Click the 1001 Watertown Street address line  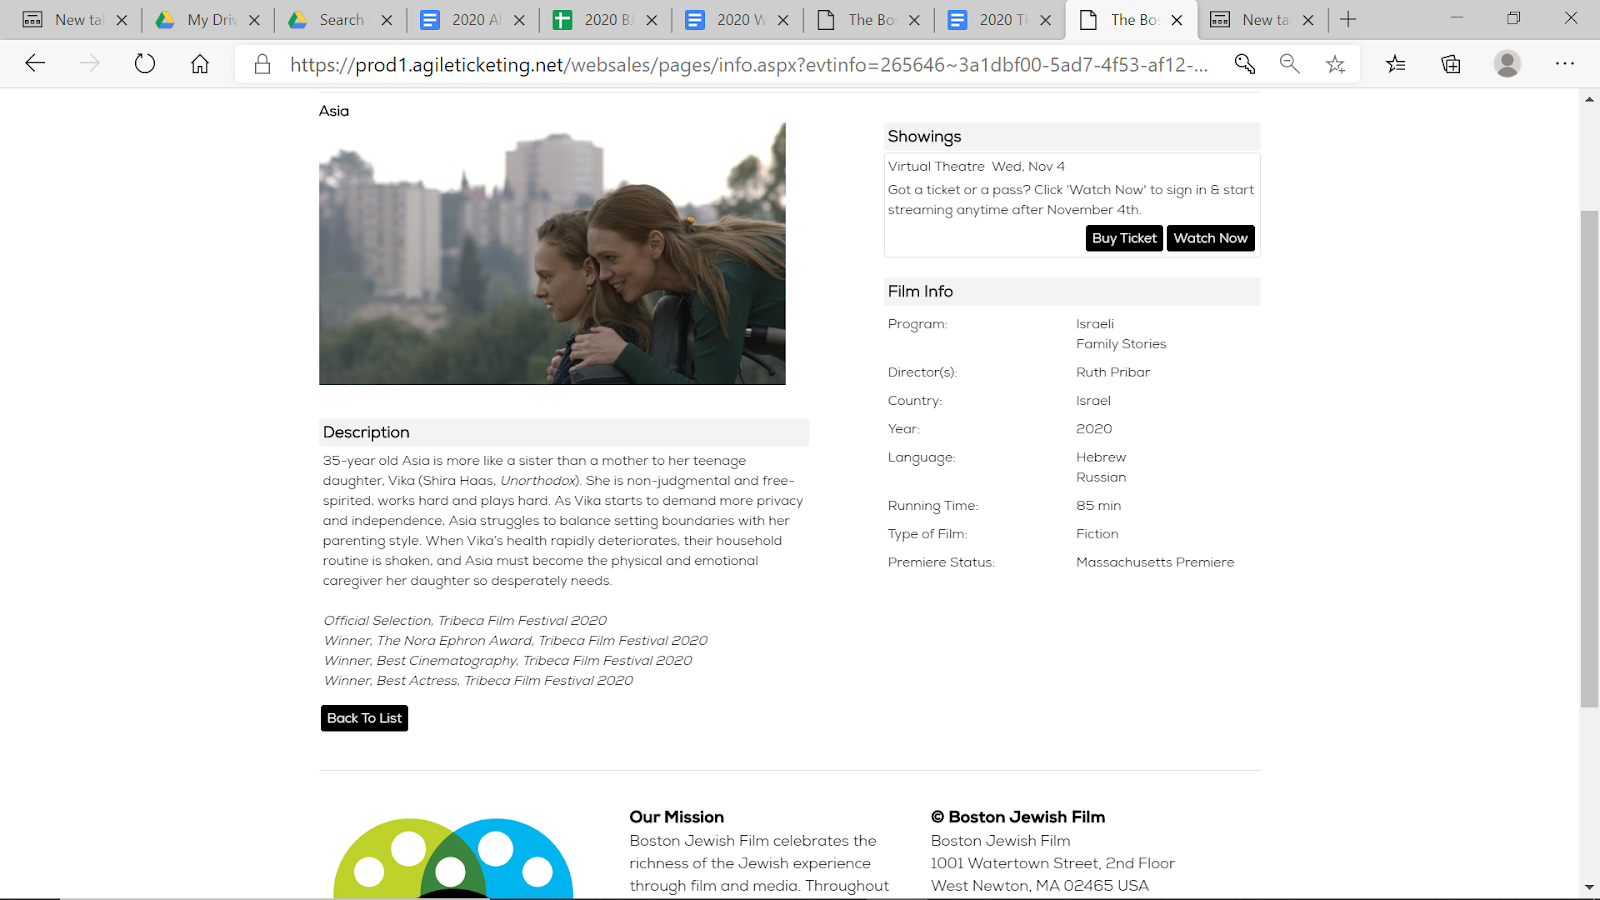(x=1053, y=863)
